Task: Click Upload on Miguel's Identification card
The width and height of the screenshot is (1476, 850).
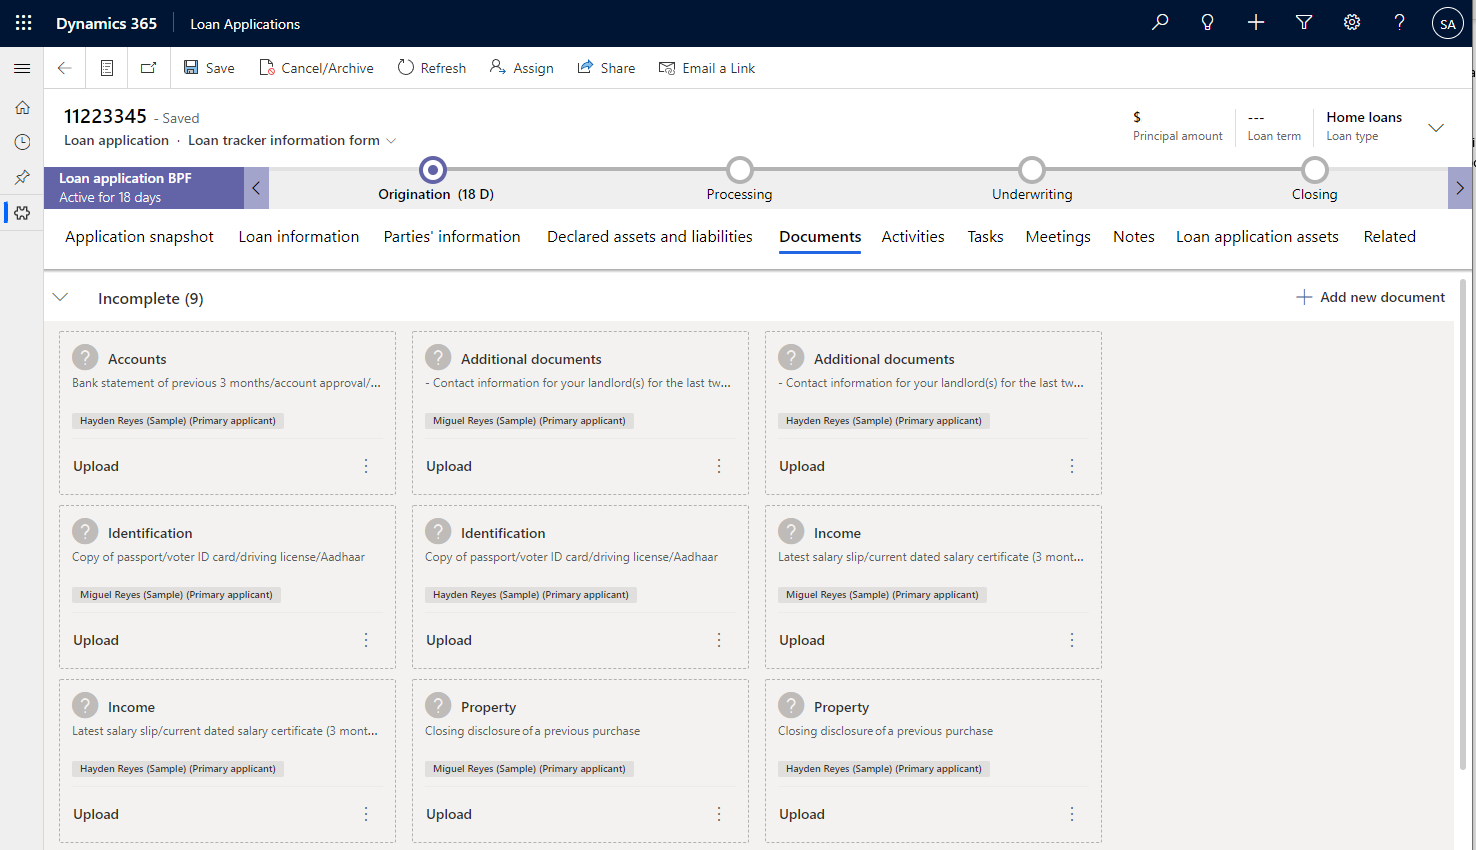Action: click(96, 640)
